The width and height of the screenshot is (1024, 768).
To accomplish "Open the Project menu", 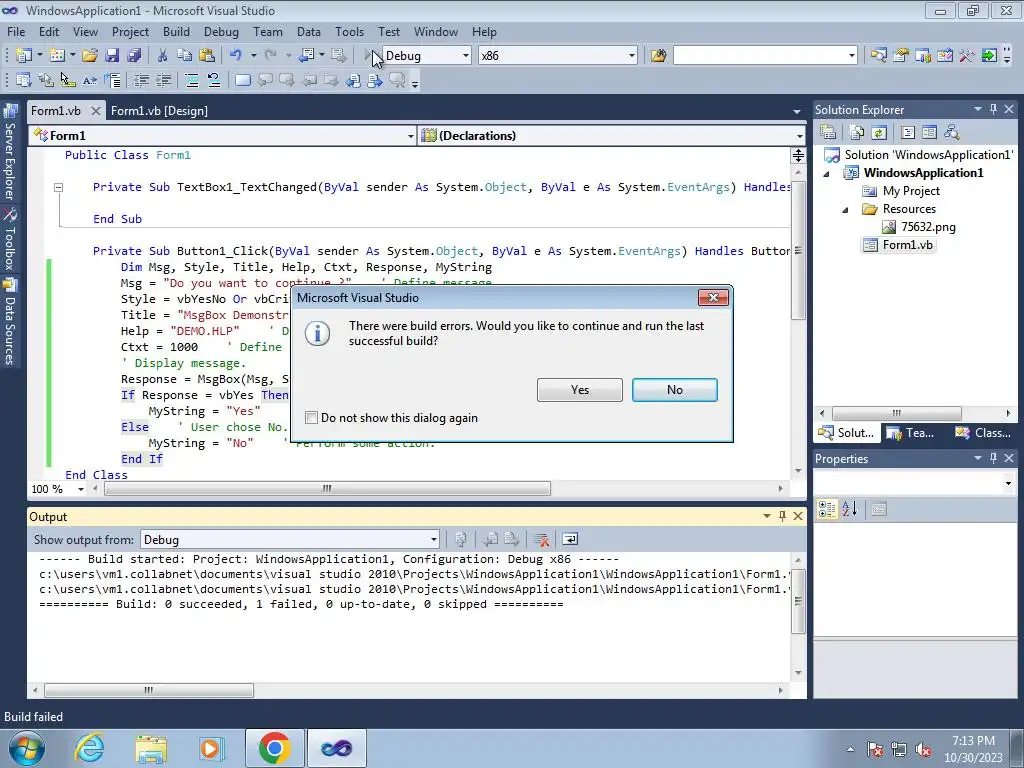I will pyautogui.click(x=130, y=31).
